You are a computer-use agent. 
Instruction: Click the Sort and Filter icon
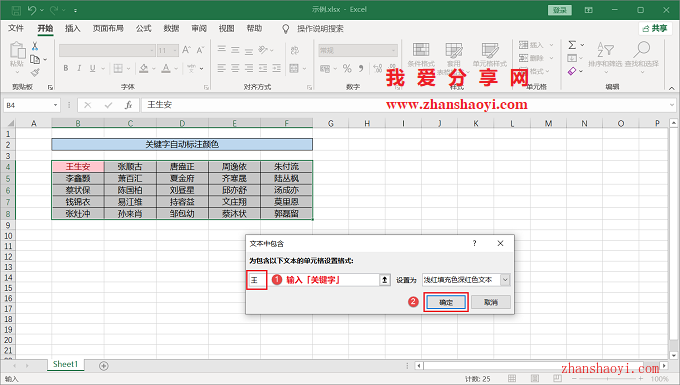(605, 49)
